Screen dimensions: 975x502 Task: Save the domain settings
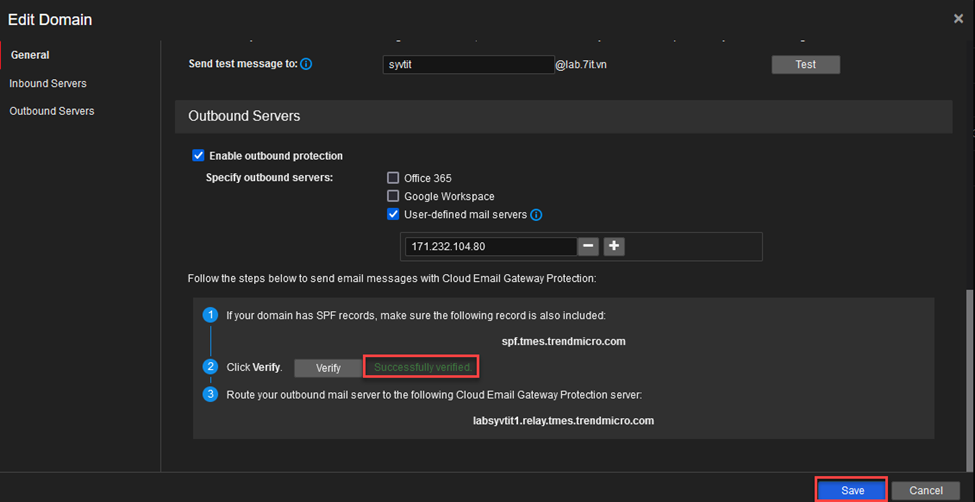click(x=852, y=490)
